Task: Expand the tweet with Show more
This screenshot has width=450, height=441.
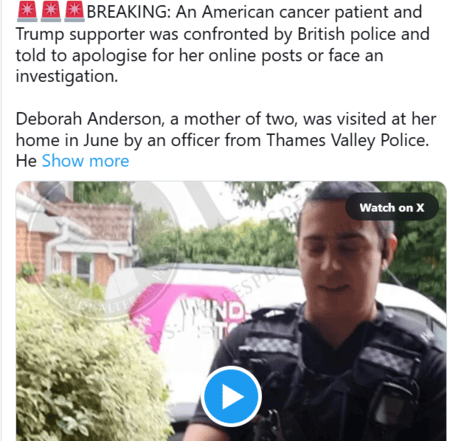Action: 85,161
